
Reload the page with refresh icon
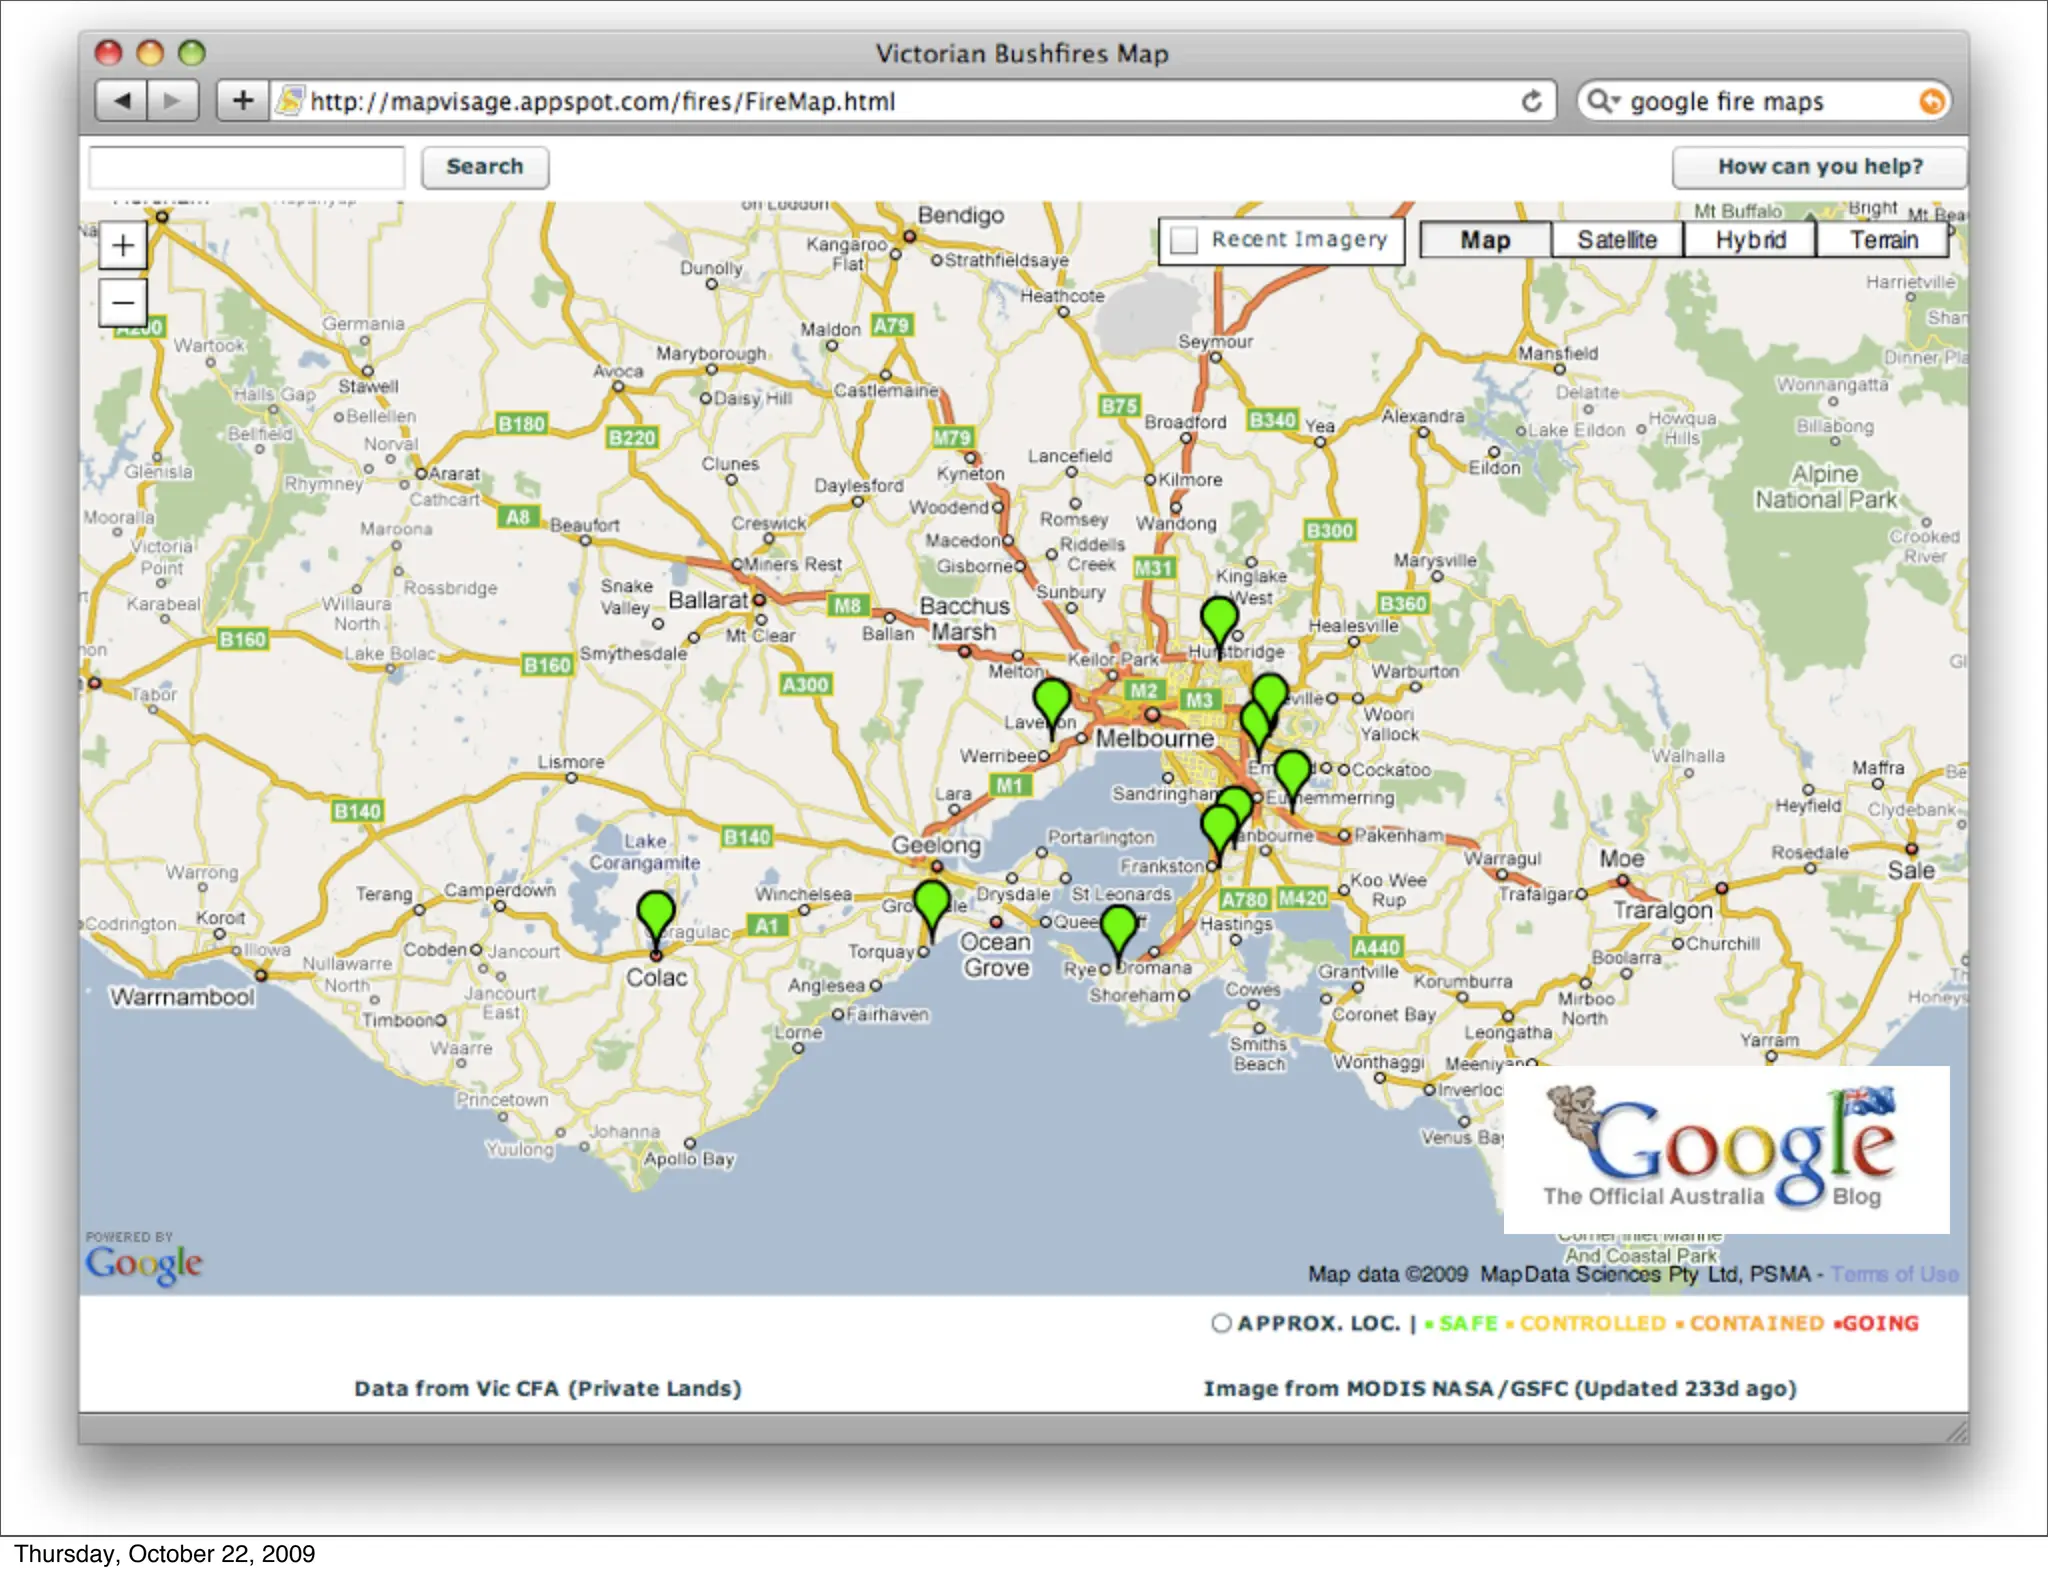1531,101
